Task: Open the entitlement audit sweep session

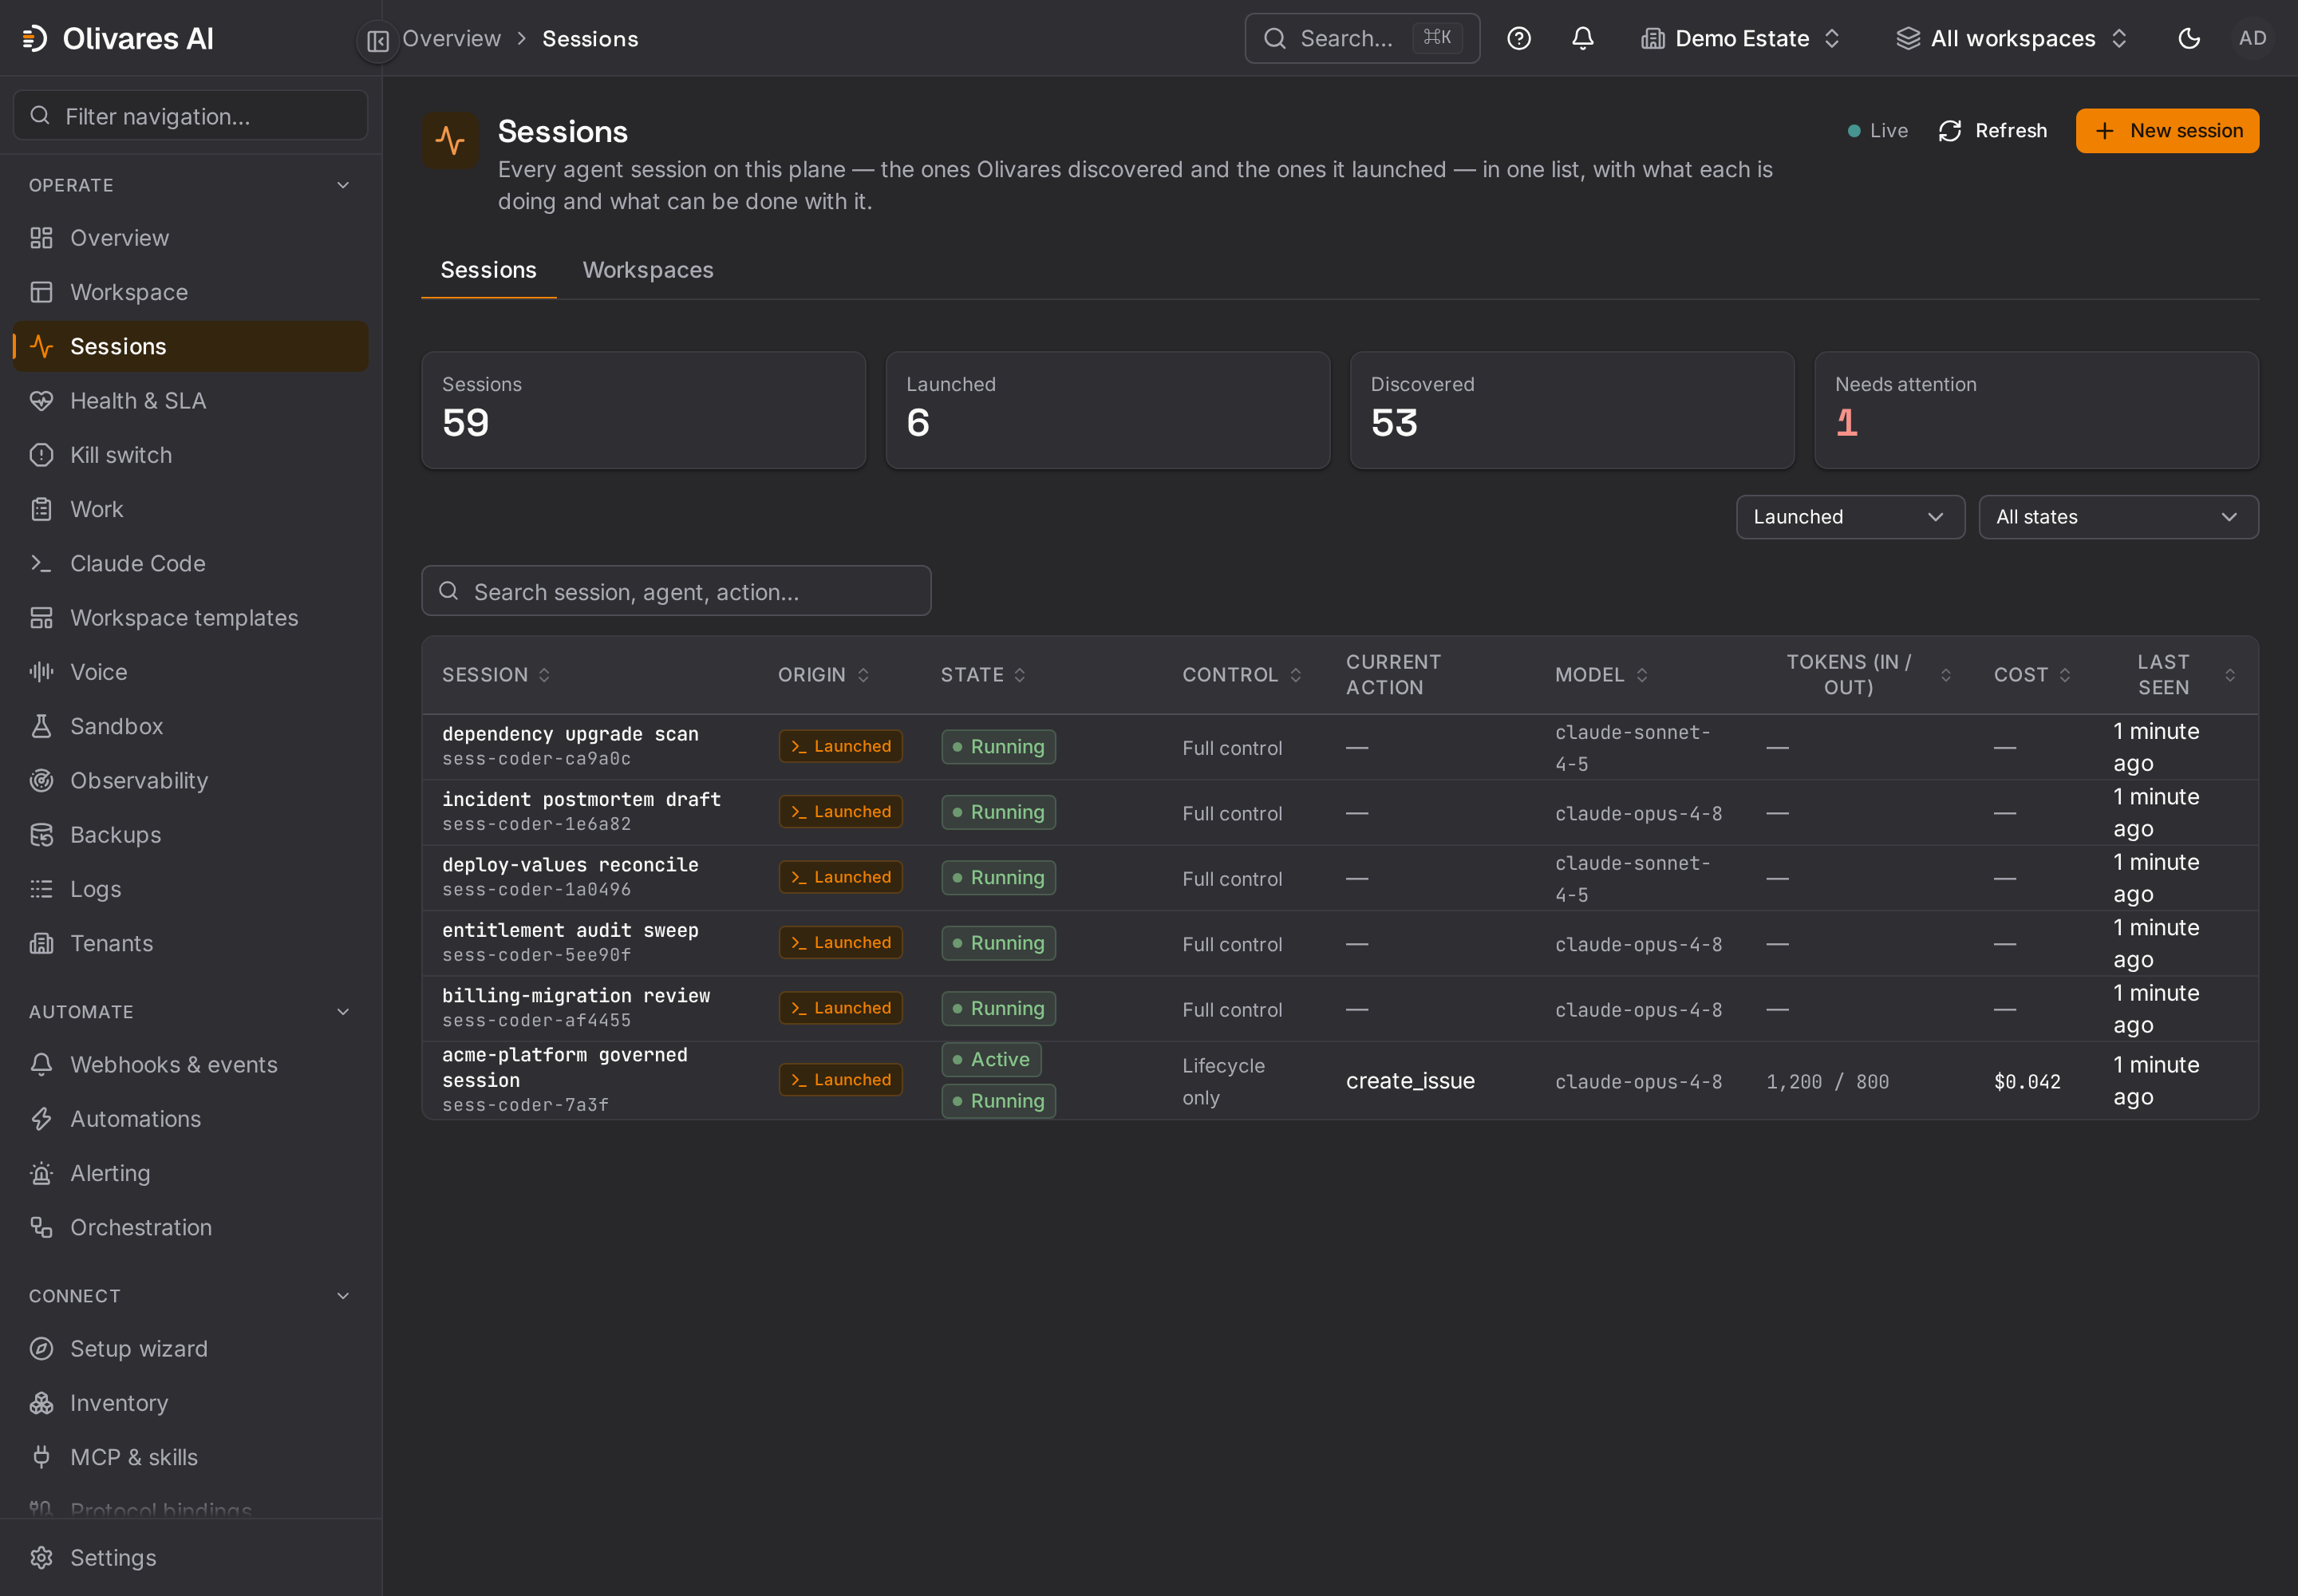Action: (1339, 943)
